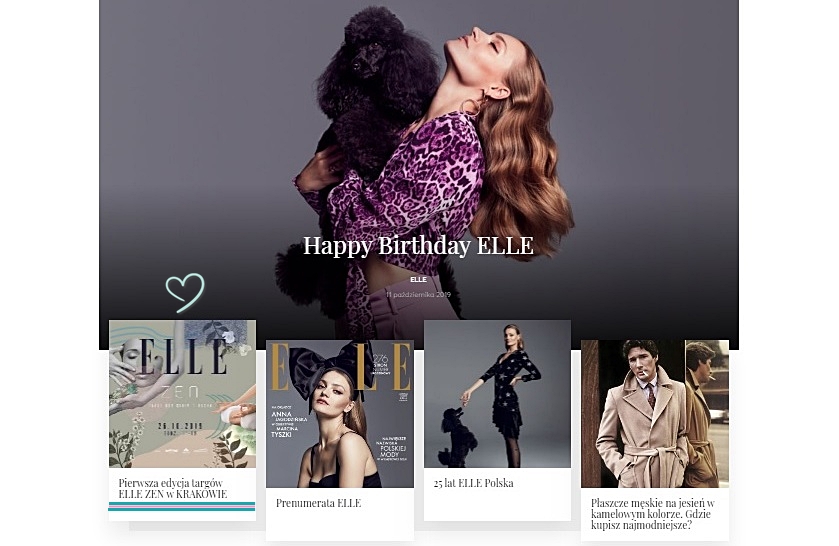Screen dimensions: 839x546
Task: Click teal stripe under ELLE ZEN card
Action: (x=182, y=506)
